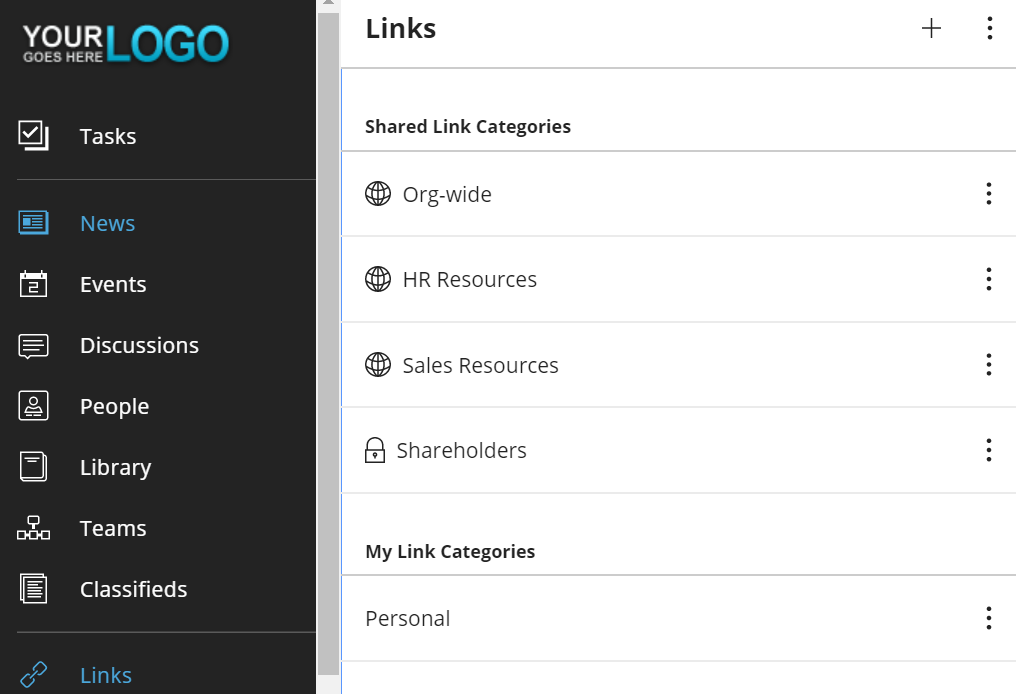Click the People contact card icon

pos(33,406)
